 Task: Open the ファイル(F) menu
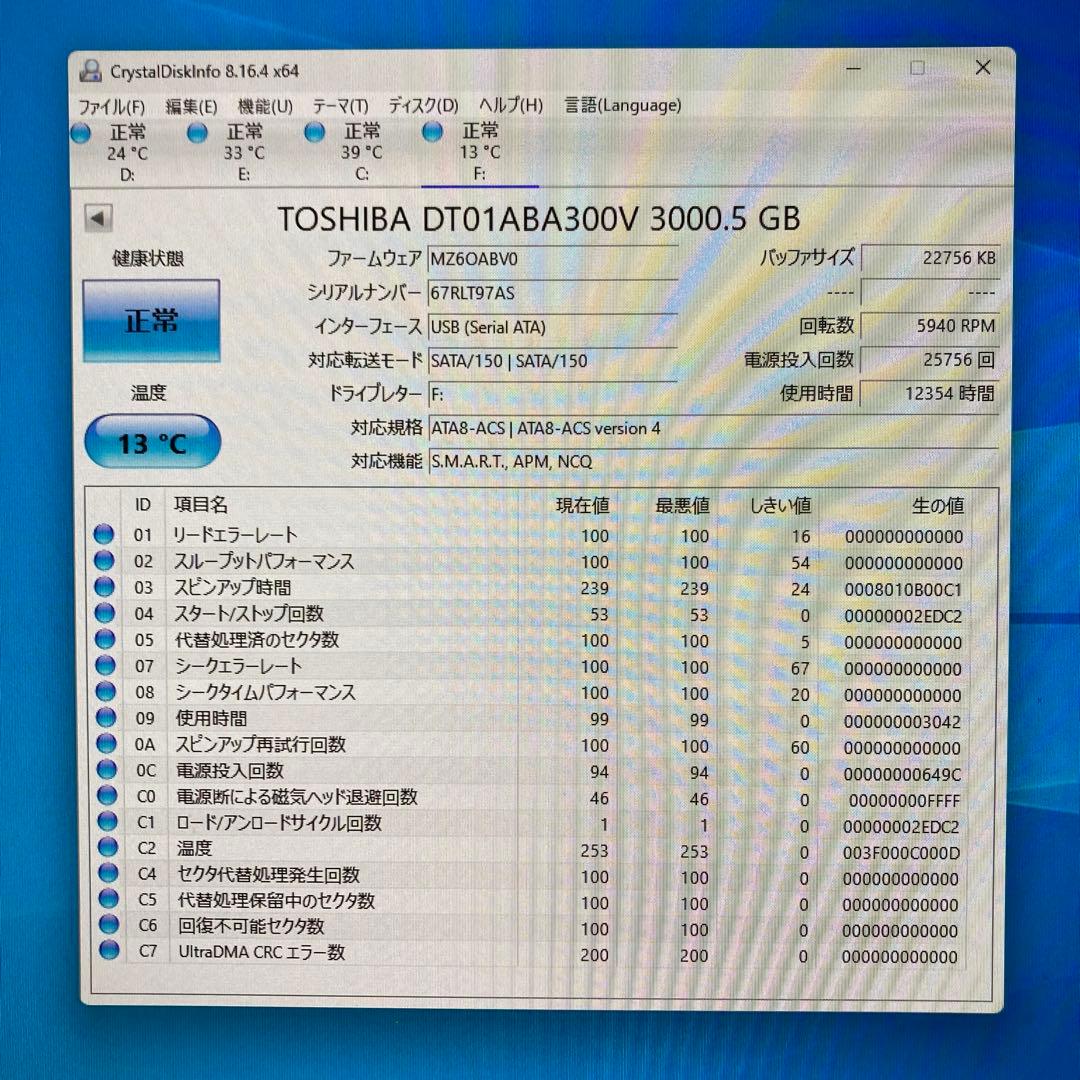point(111,107)
